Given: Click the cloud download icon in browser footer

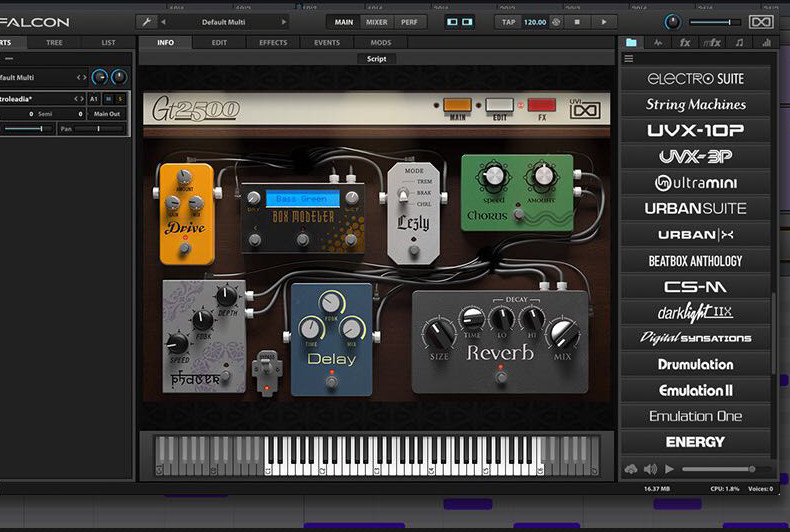Looking at the screenshot, I should pos(631,470).
